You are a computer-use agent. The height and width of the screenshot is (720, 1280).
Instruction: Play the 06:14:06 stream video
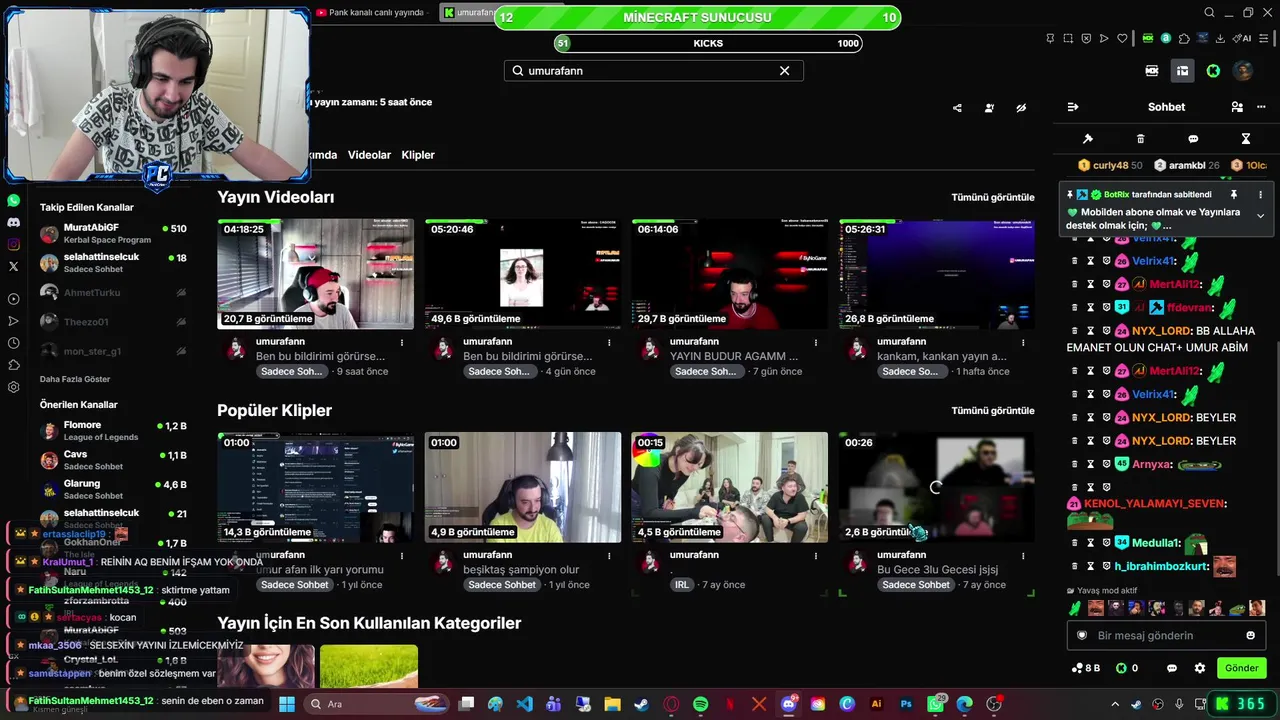pyautogui.click(x=729, y=274)
